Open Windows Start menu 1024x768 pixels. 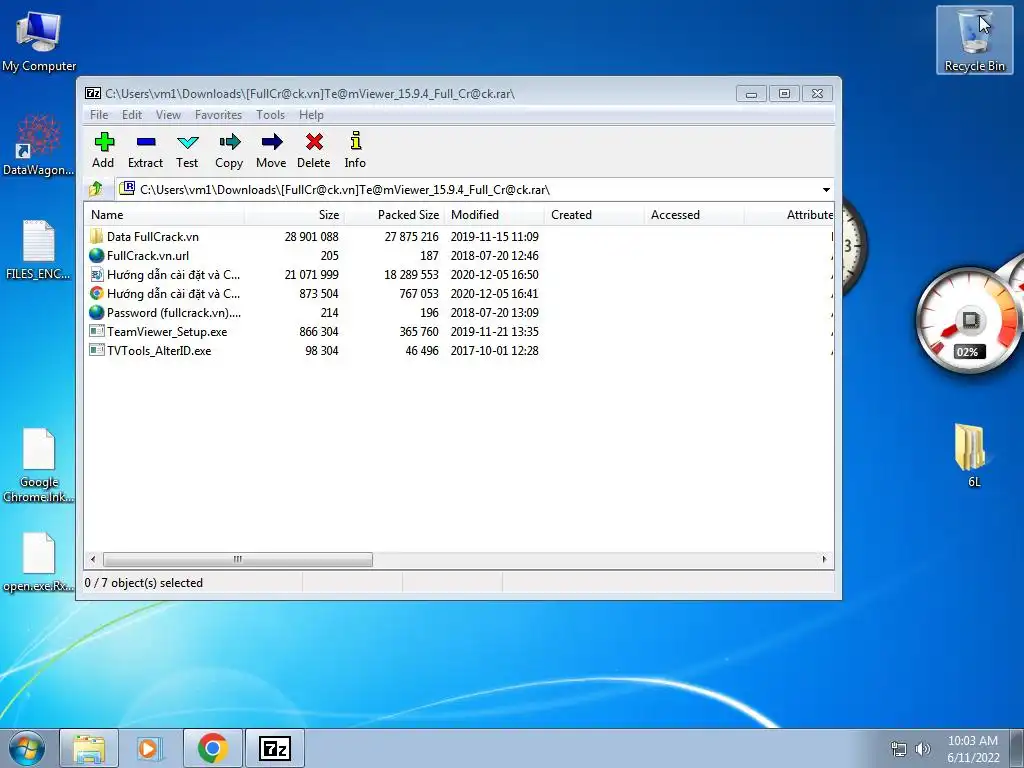pos(27,748)
